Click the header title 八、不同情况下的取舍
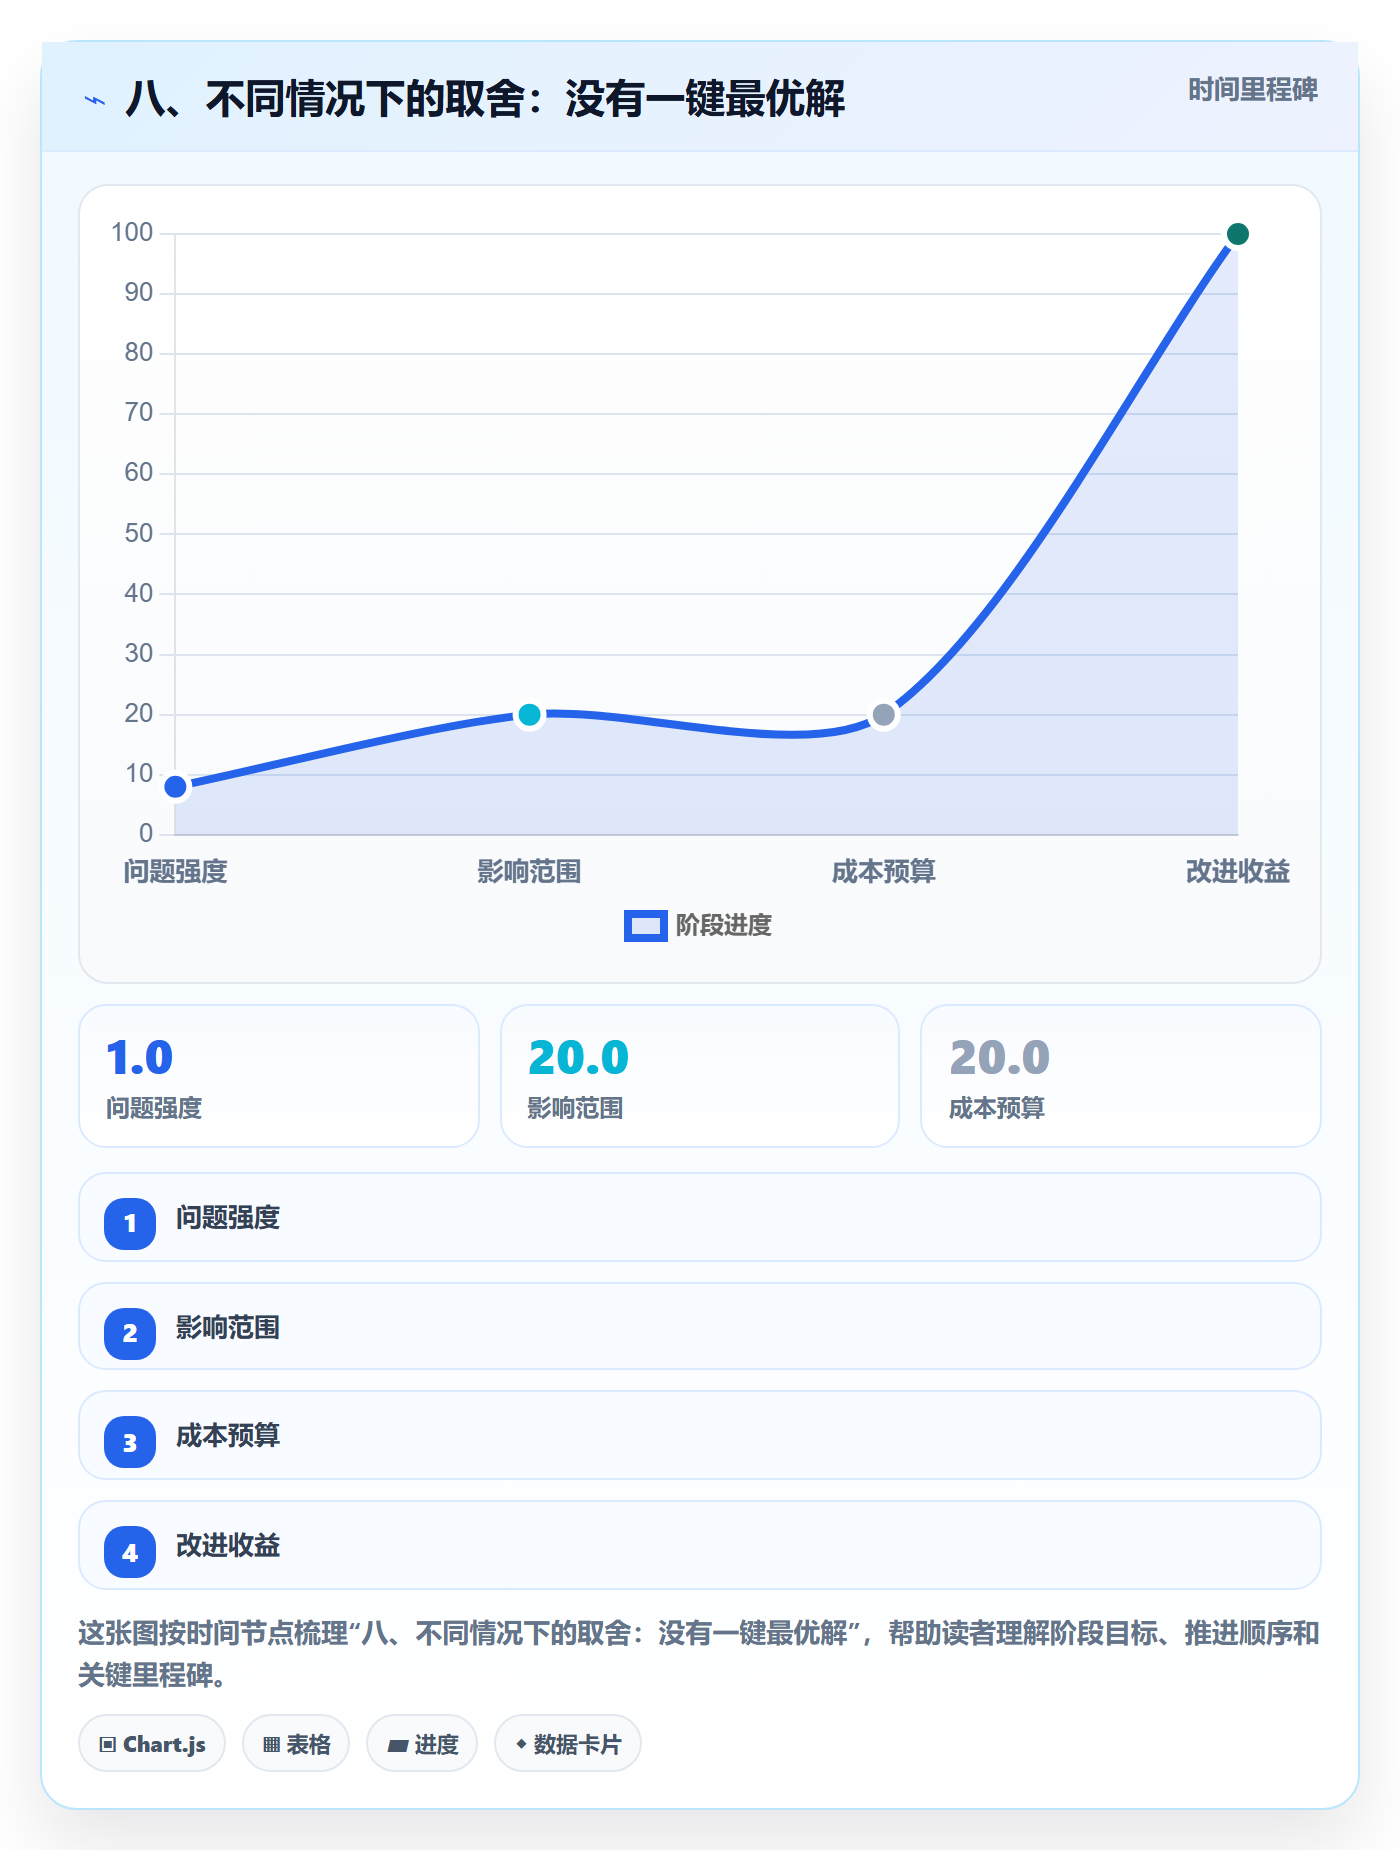Image resolution: width=1400 pixels, height=1850 pixels. coord(485,99)
